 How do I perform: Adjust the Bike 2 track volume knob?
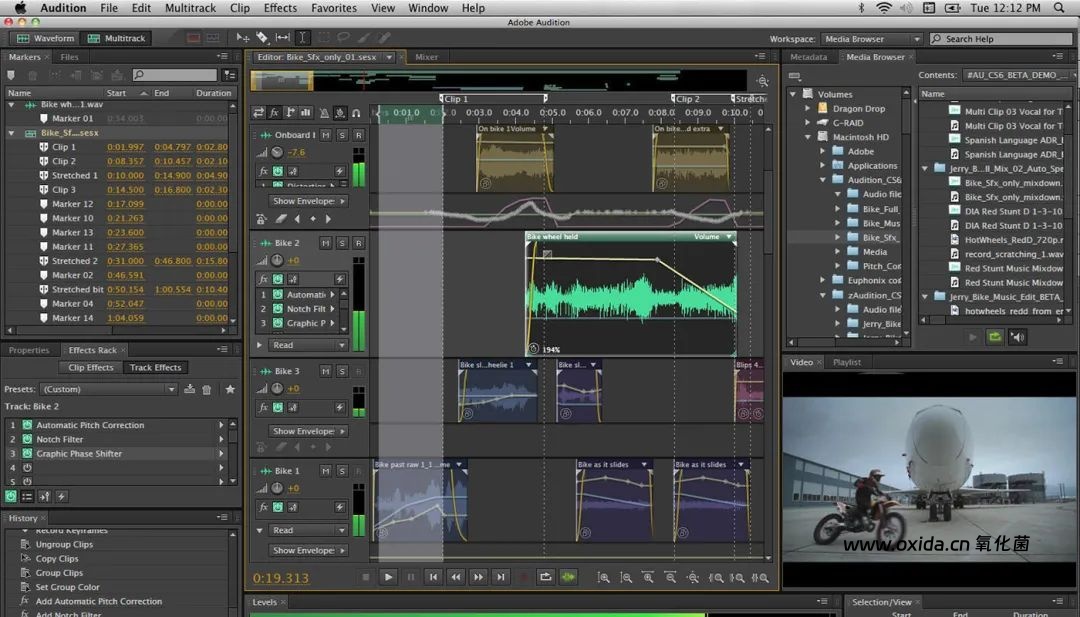(277, 260)
